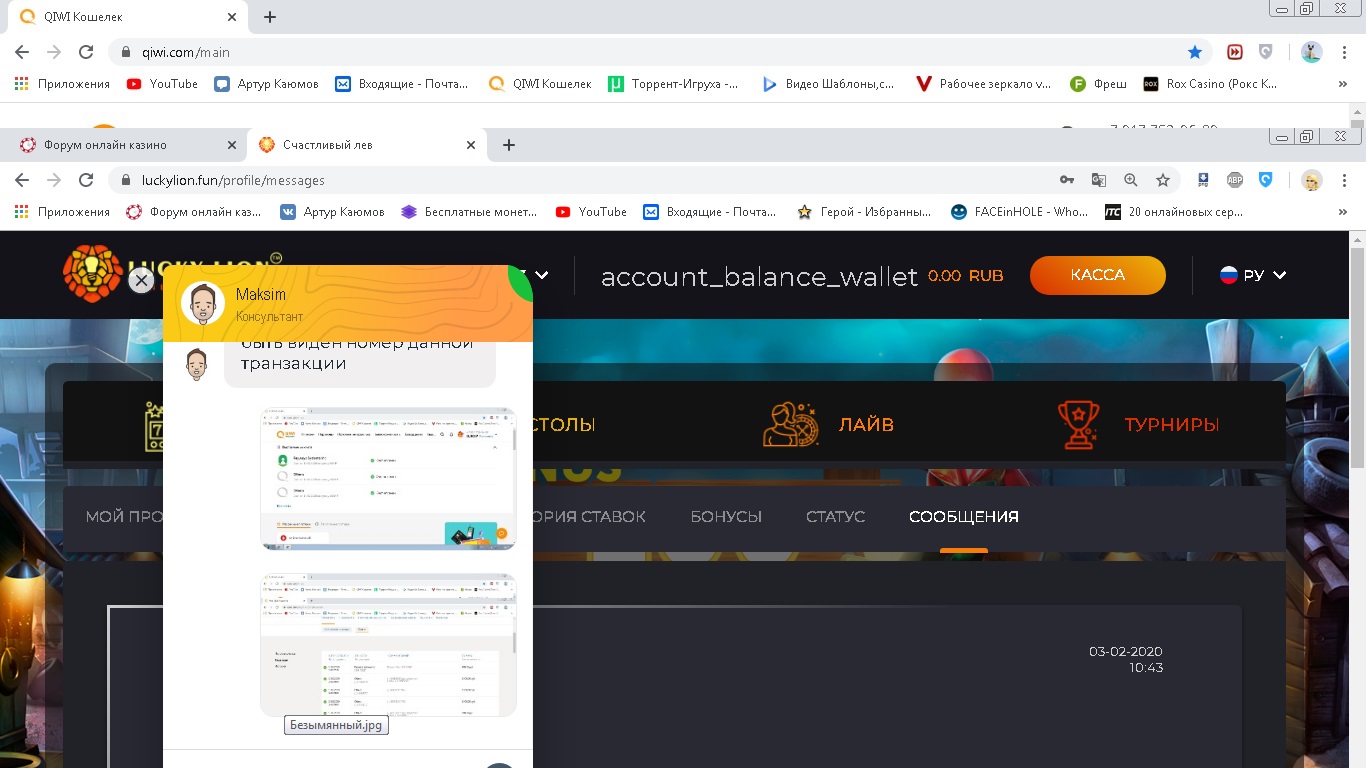The image size is (1366, 768).
Task: Open Торрент-Игруха bookmark
Action: pyautogui.click(x=674, y=84)
